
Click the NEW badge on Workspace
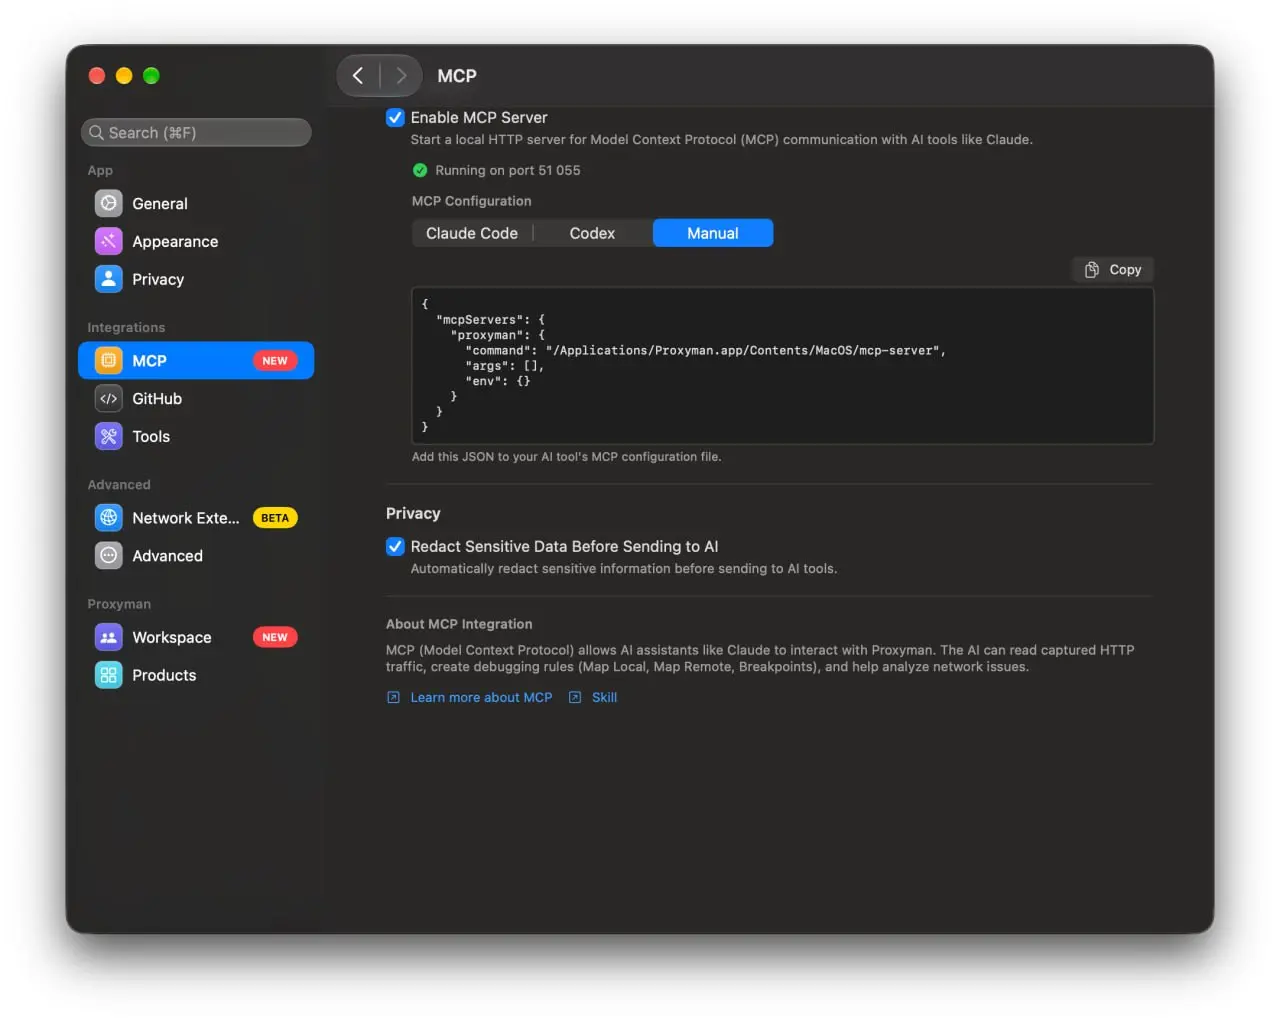(275, 637)
